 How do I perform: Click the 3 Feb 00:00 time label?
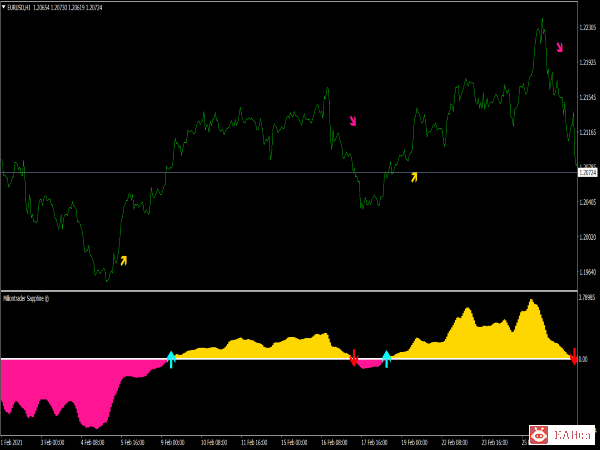pos(52,443)
